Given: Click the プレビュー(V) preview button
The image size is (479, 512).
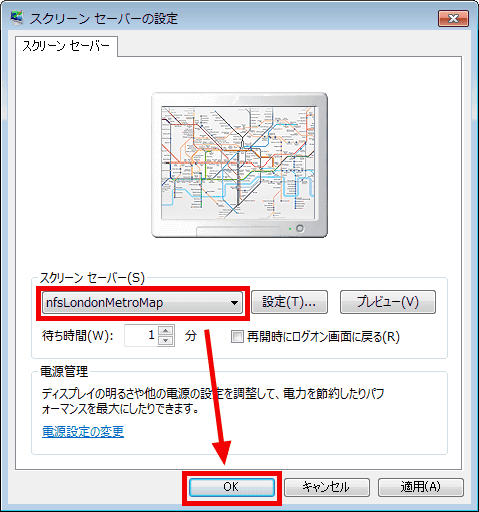Looking at the screenshot, I should 388,302.
